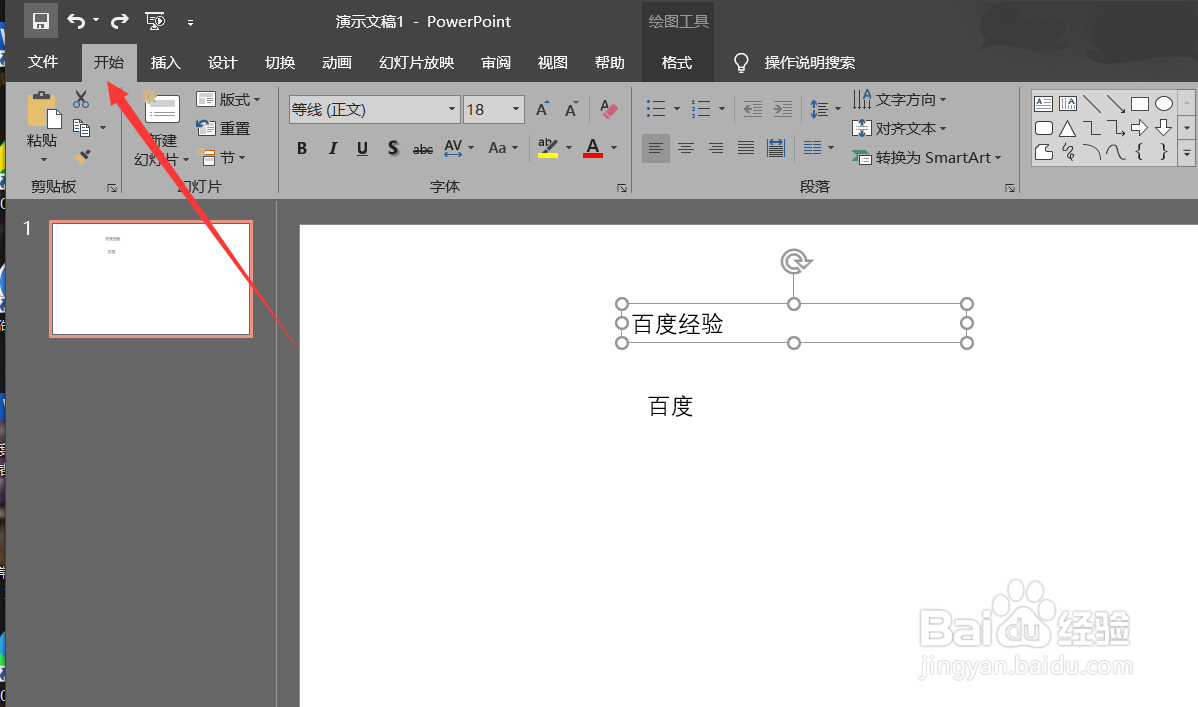Screen dimensions: 1198x707
Task: Start slideshow from beginning icon
Action: coord(155,21)
